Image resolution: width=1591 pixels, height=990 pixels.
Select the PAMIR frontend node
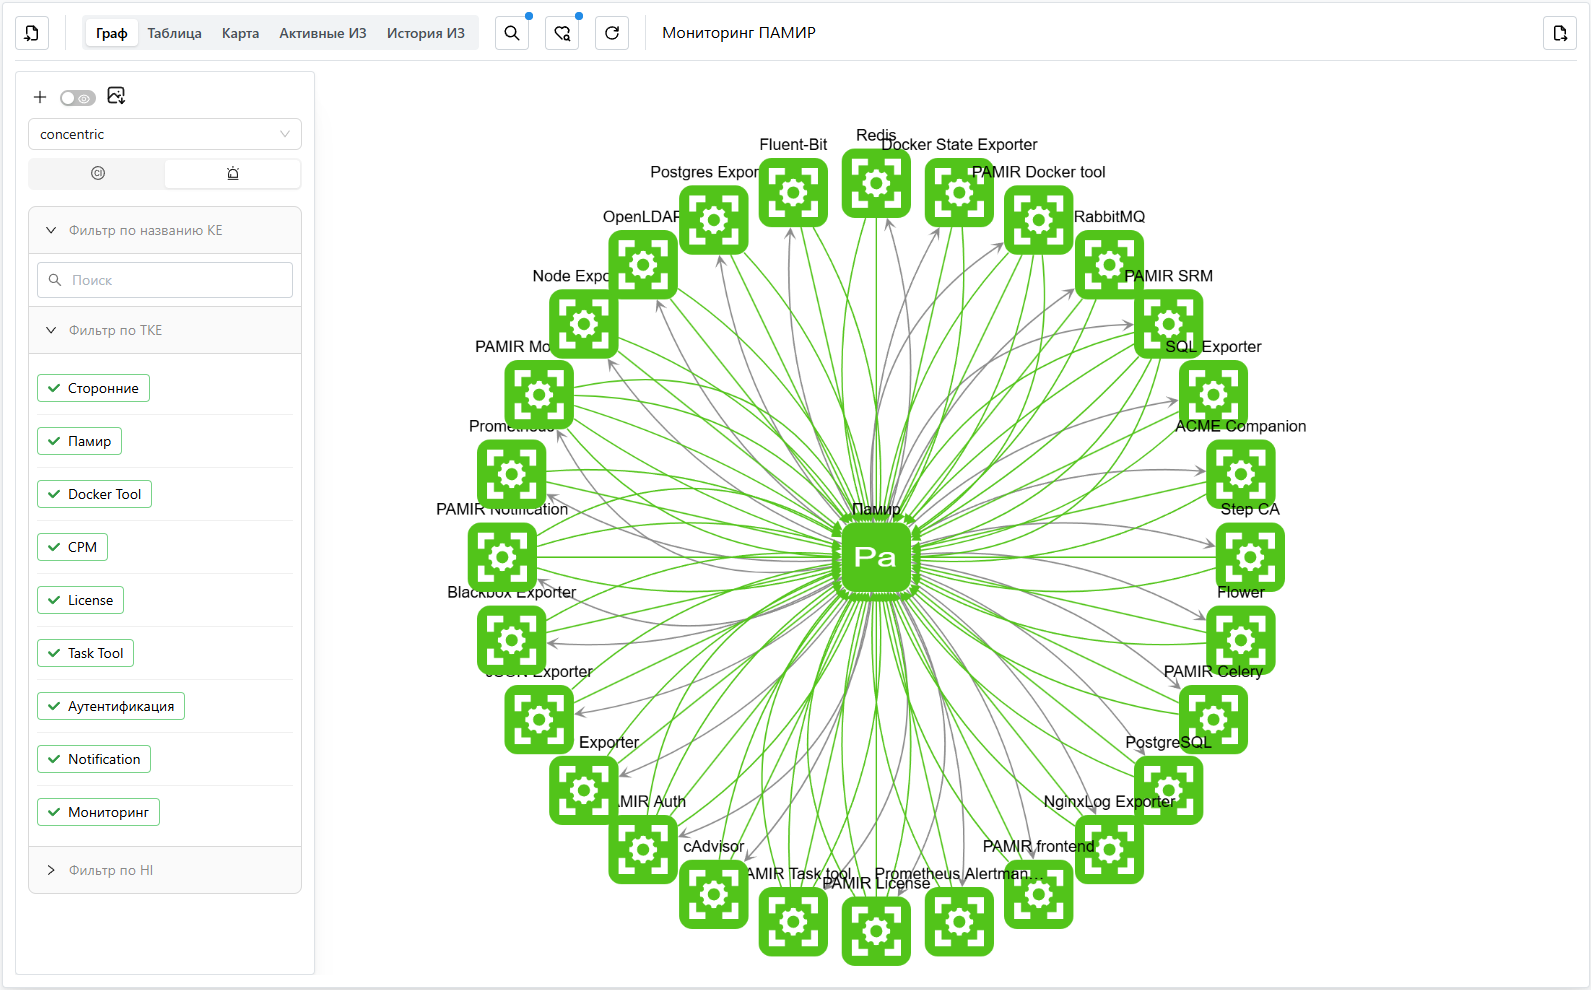pyautogui.click(x=1038, y=894)
